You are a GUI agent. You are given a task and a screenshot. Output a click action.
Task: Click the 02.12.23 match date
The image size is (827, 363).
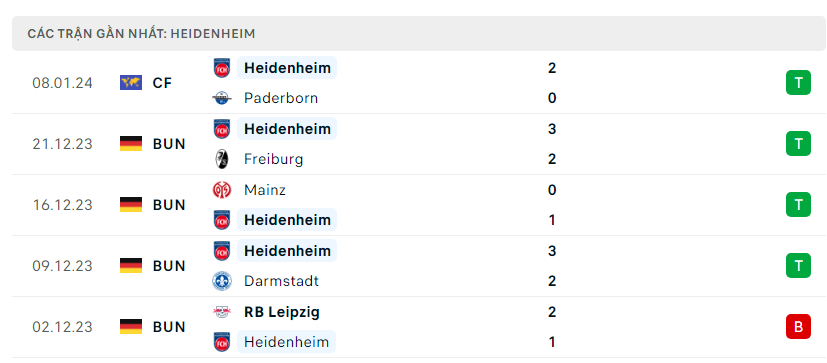coord(62,327)
